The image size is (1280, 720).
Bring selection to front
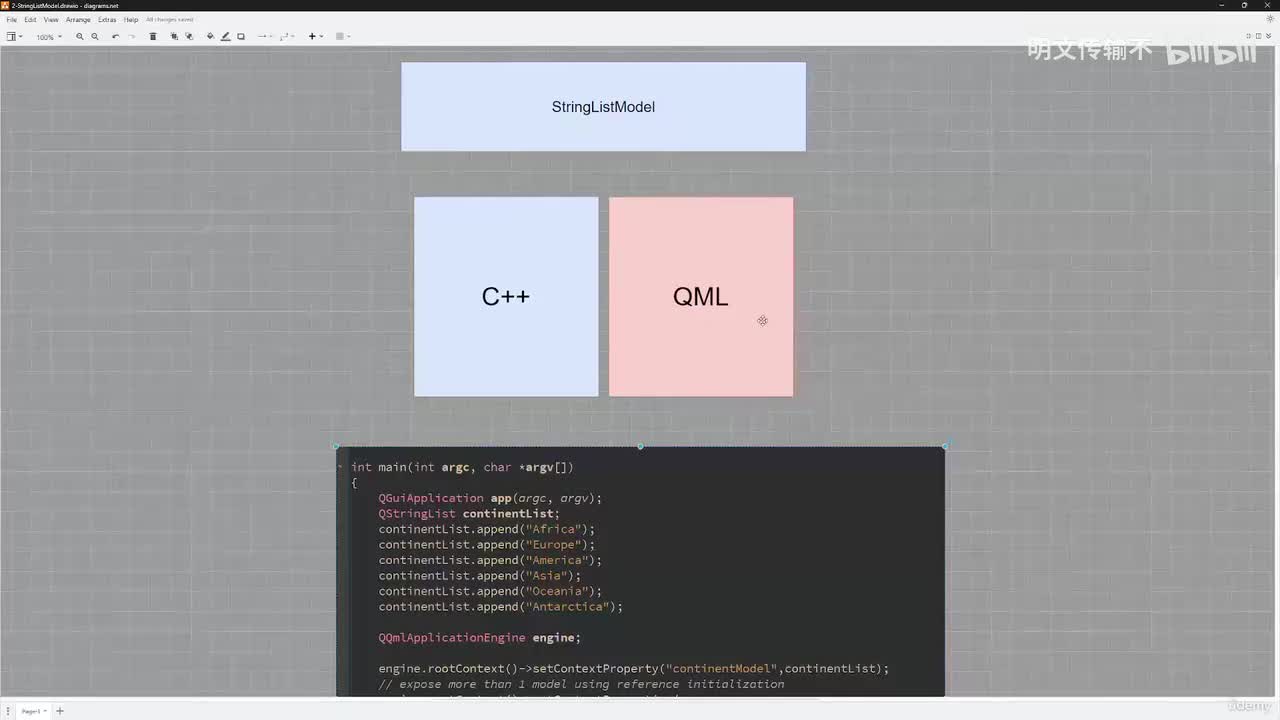point(174,37)
